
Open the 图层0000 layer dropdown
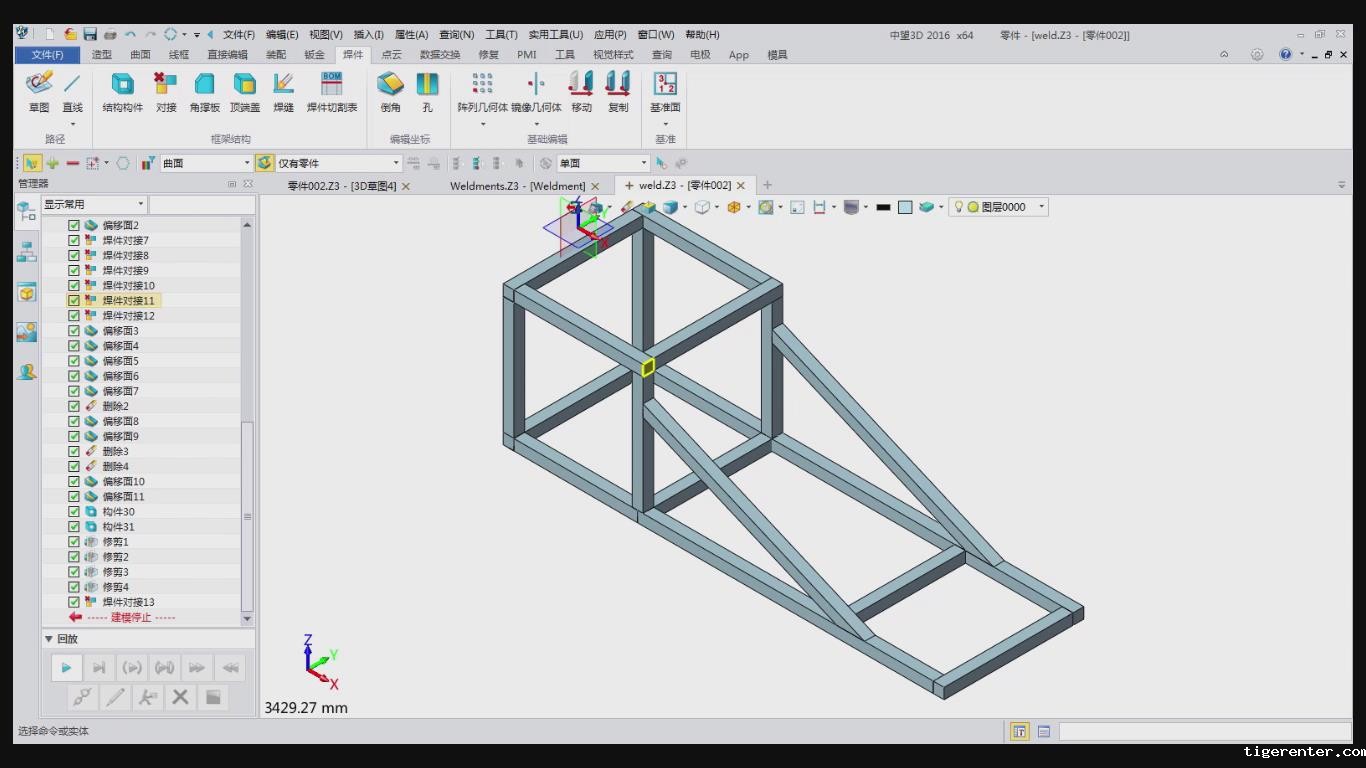pos(1041,207)
